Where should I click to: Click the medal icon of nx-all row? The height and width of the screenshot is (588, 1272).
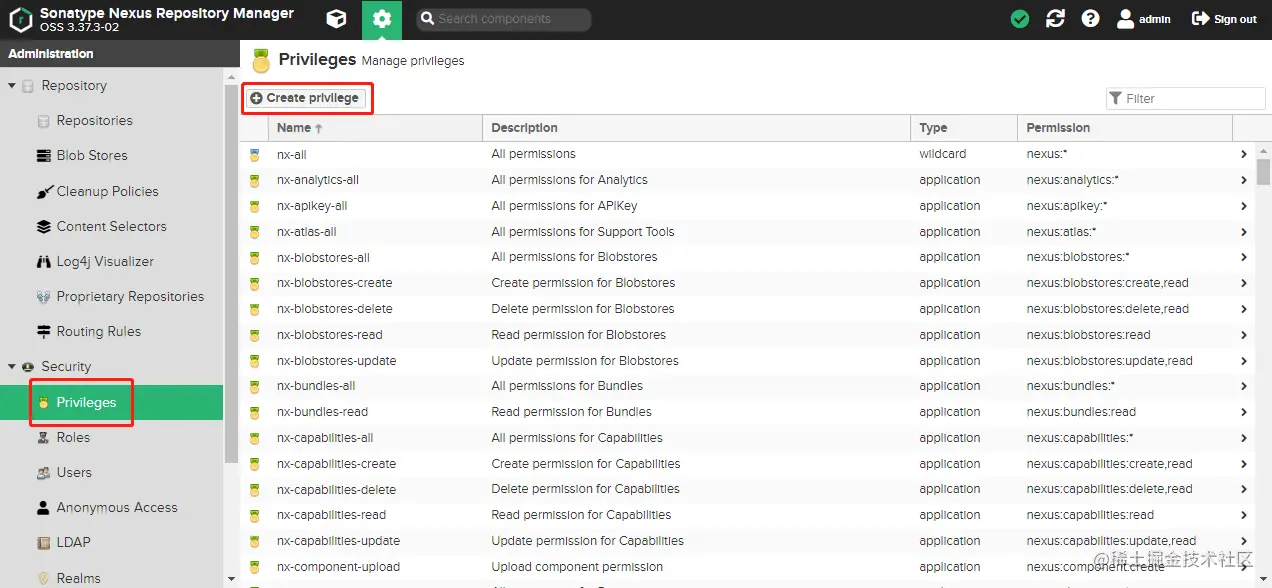[254, 154]
